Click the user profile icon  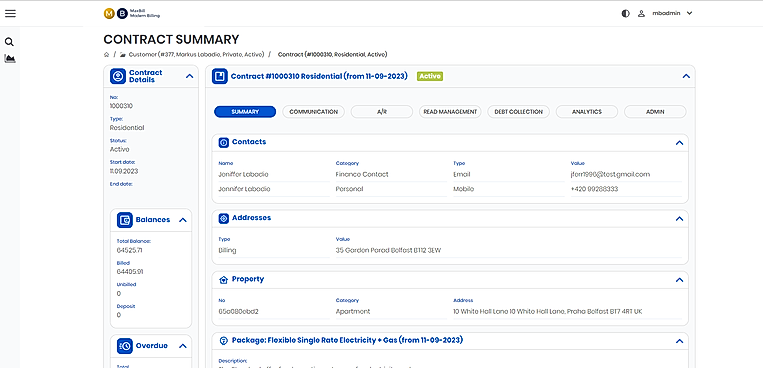(641, 14)
